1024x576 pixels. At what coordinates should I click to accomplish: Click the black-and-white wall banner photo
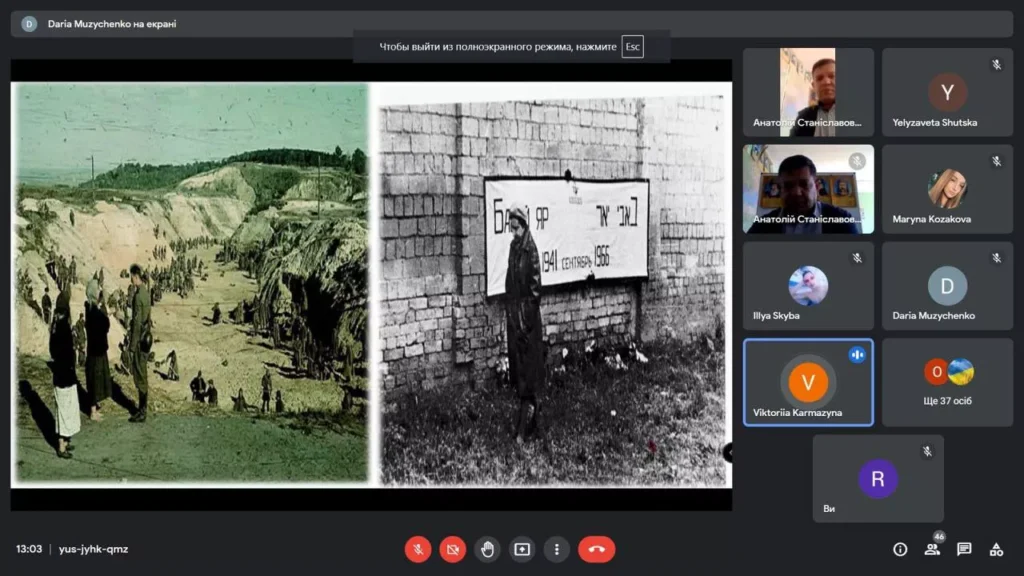click(x=552, y=291)
